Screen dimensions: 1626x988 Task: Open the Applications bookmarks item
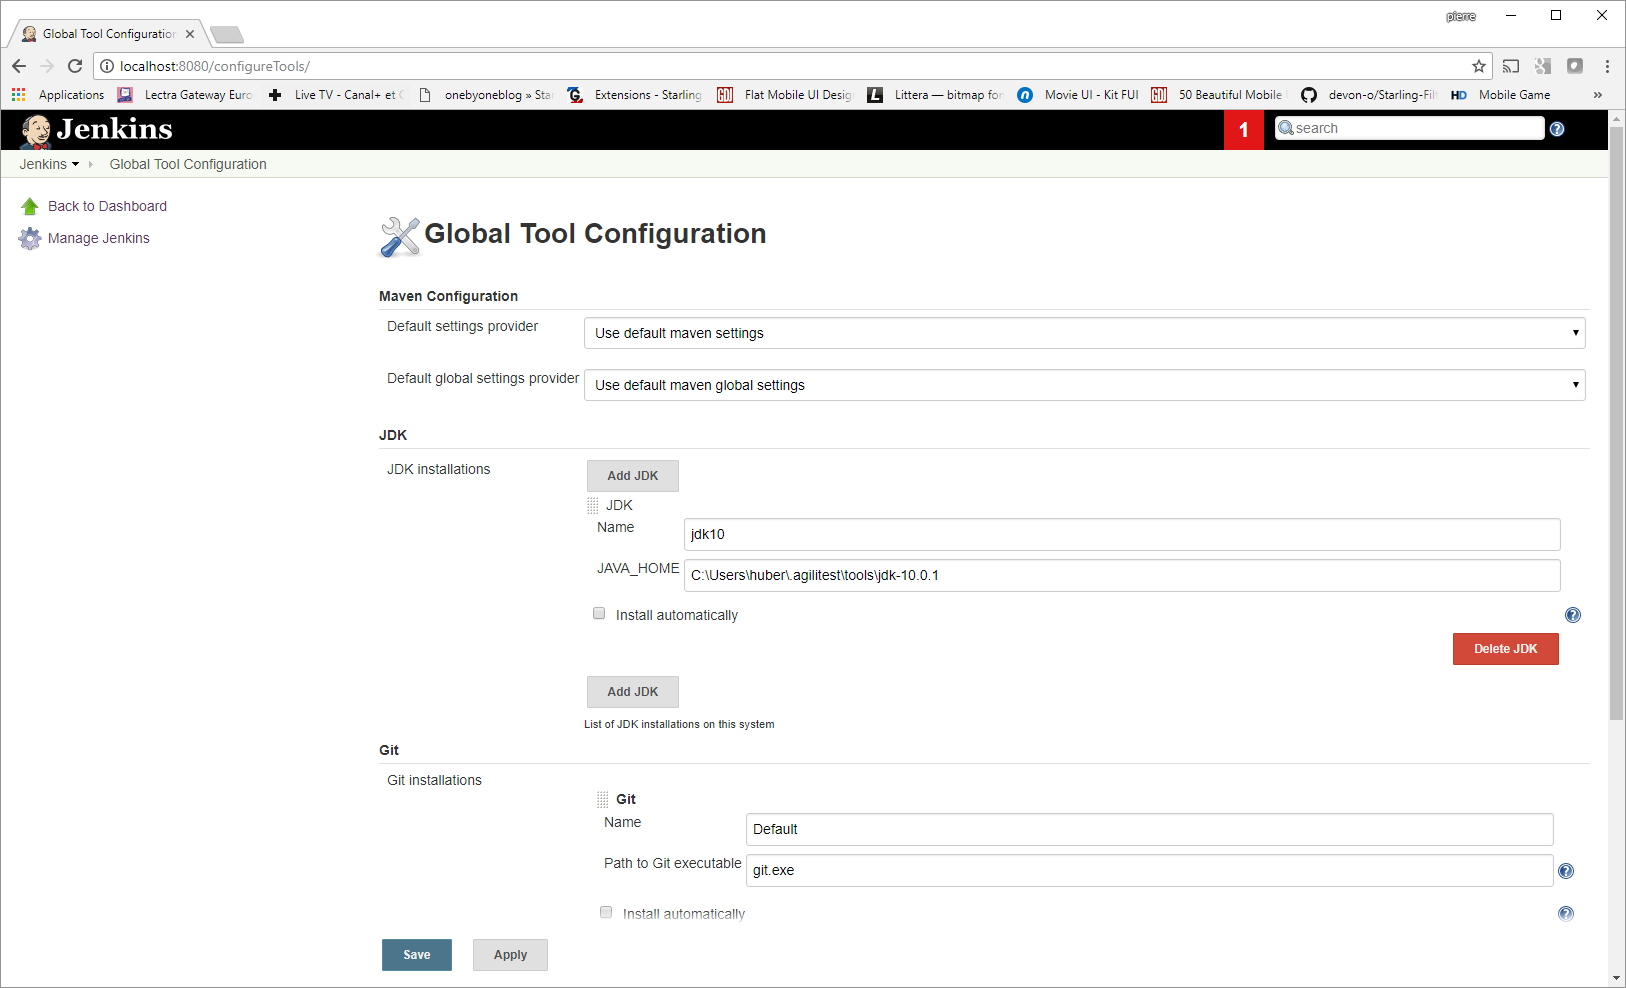(x=58, y=95)
